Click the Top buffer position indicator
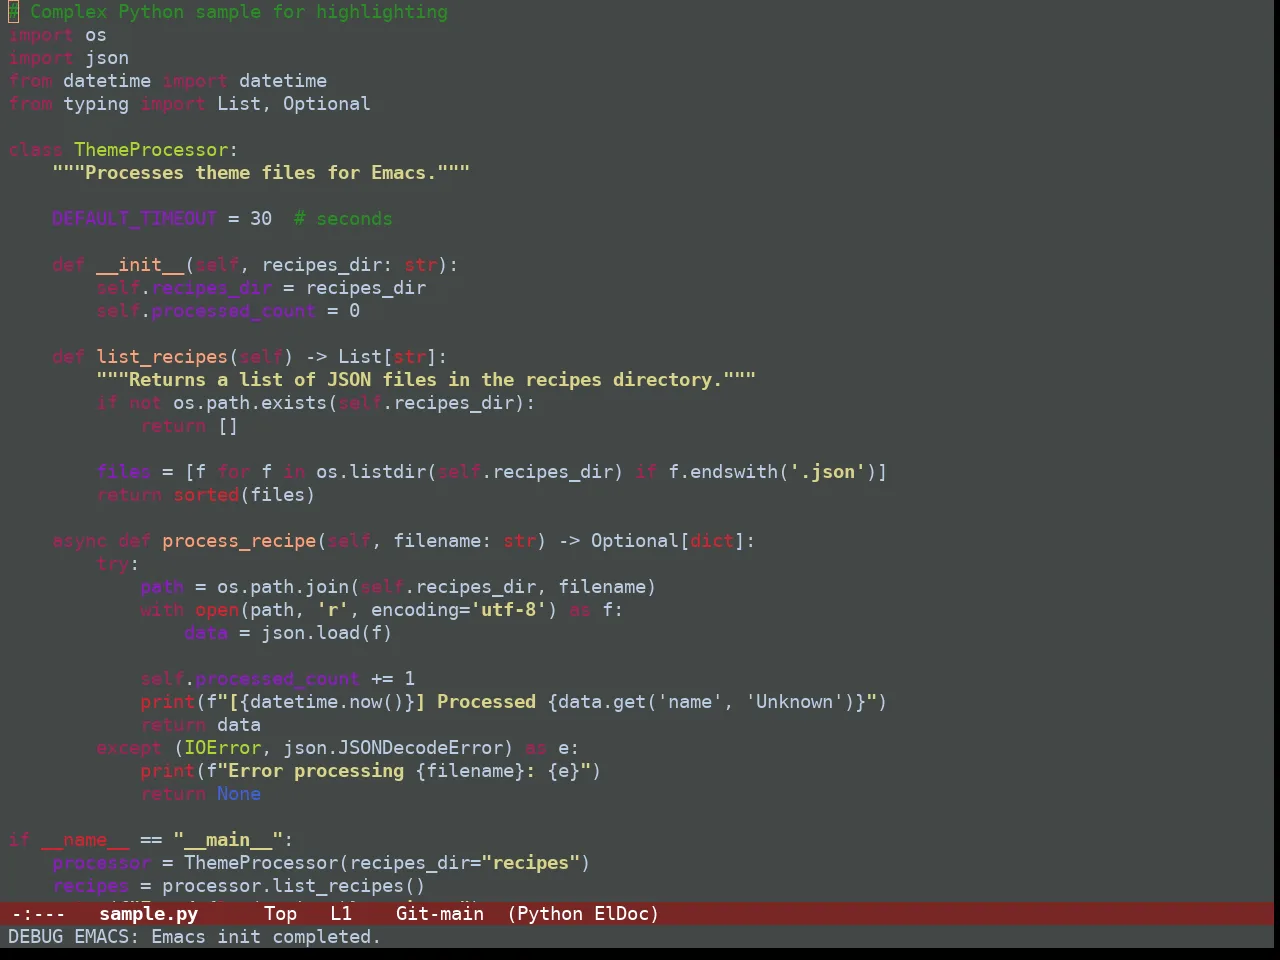This screenshot has width=1280, height=960. coord(280,913)
